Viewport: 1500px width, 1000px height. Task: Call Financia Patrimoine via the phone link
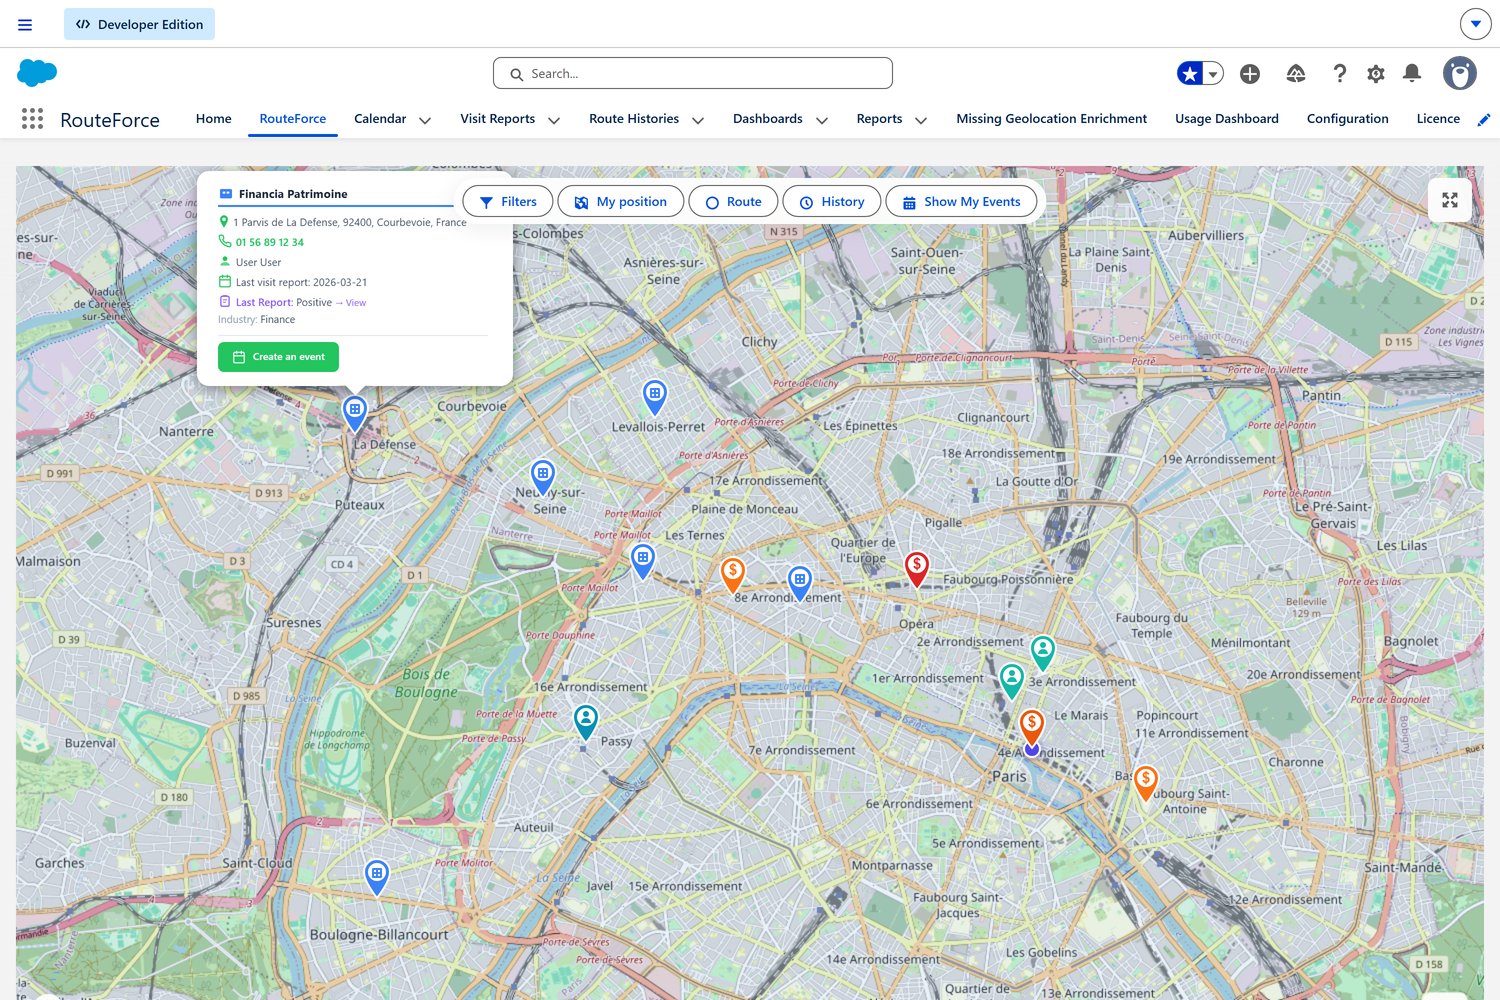tap(269, 242)
